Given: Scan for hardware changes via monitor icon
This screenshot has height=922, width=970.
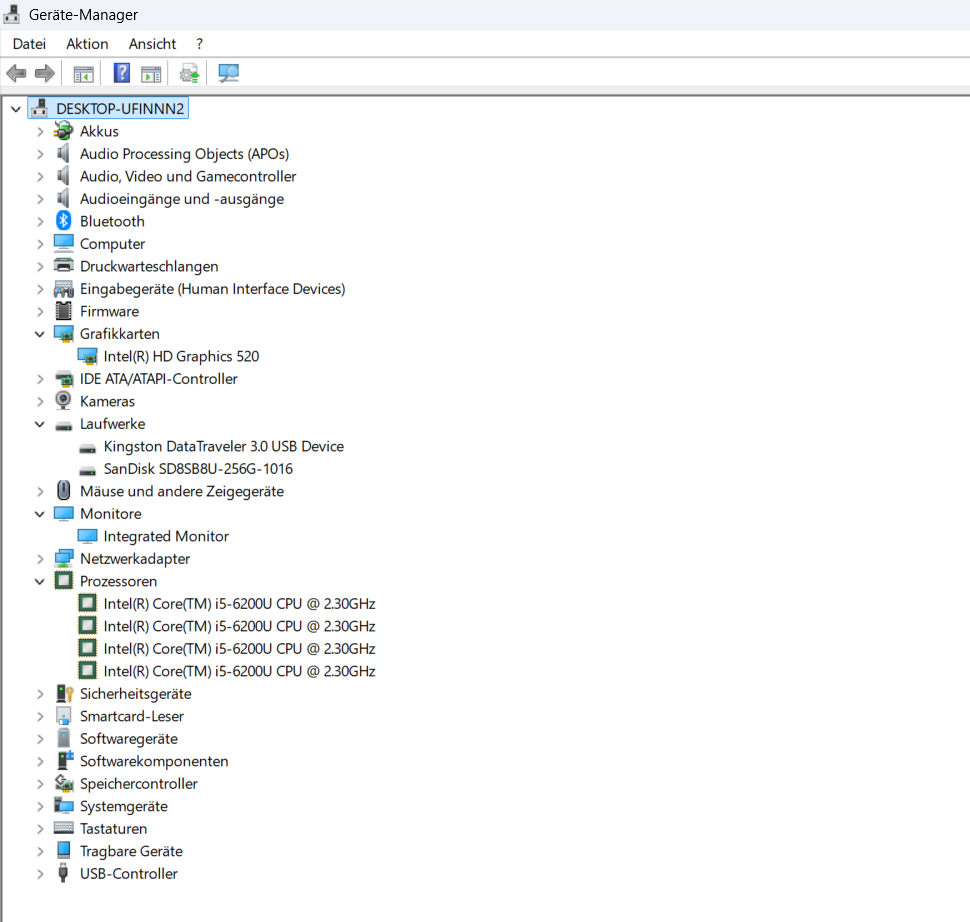Looking at the screenshot, I should (228, 74).
